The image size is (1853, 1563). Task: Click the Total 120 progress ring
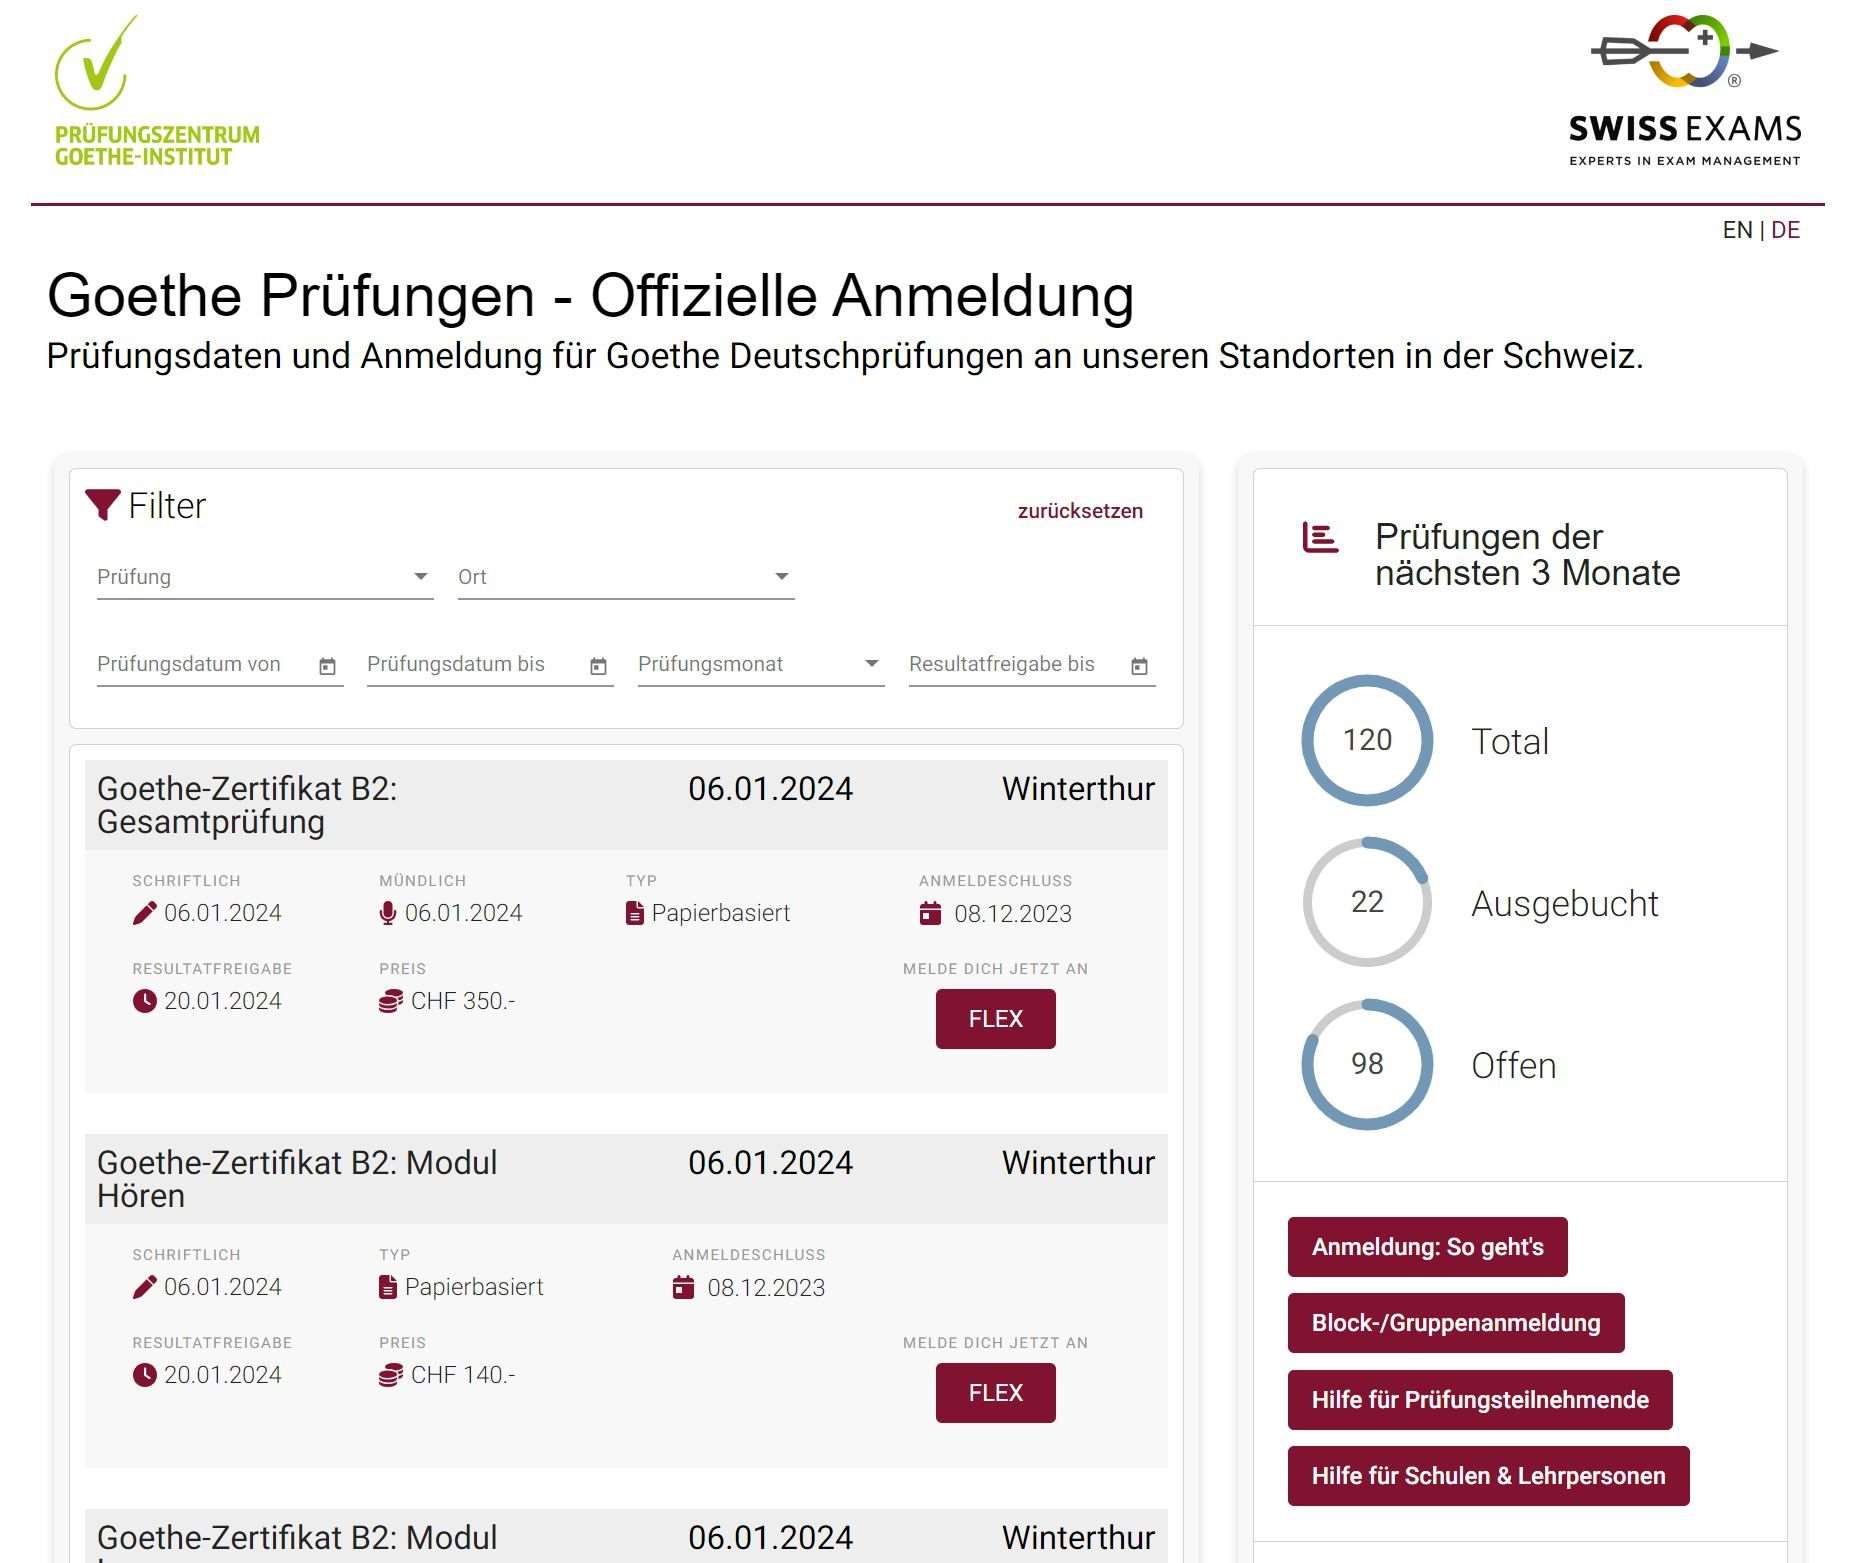1367,740
